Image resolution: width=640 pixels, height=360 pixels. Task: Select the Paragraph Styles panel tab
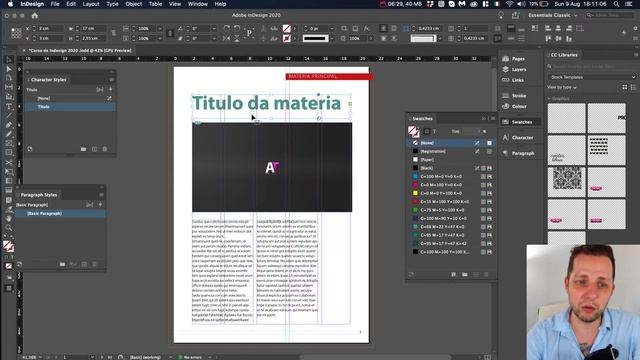point(39,195)
